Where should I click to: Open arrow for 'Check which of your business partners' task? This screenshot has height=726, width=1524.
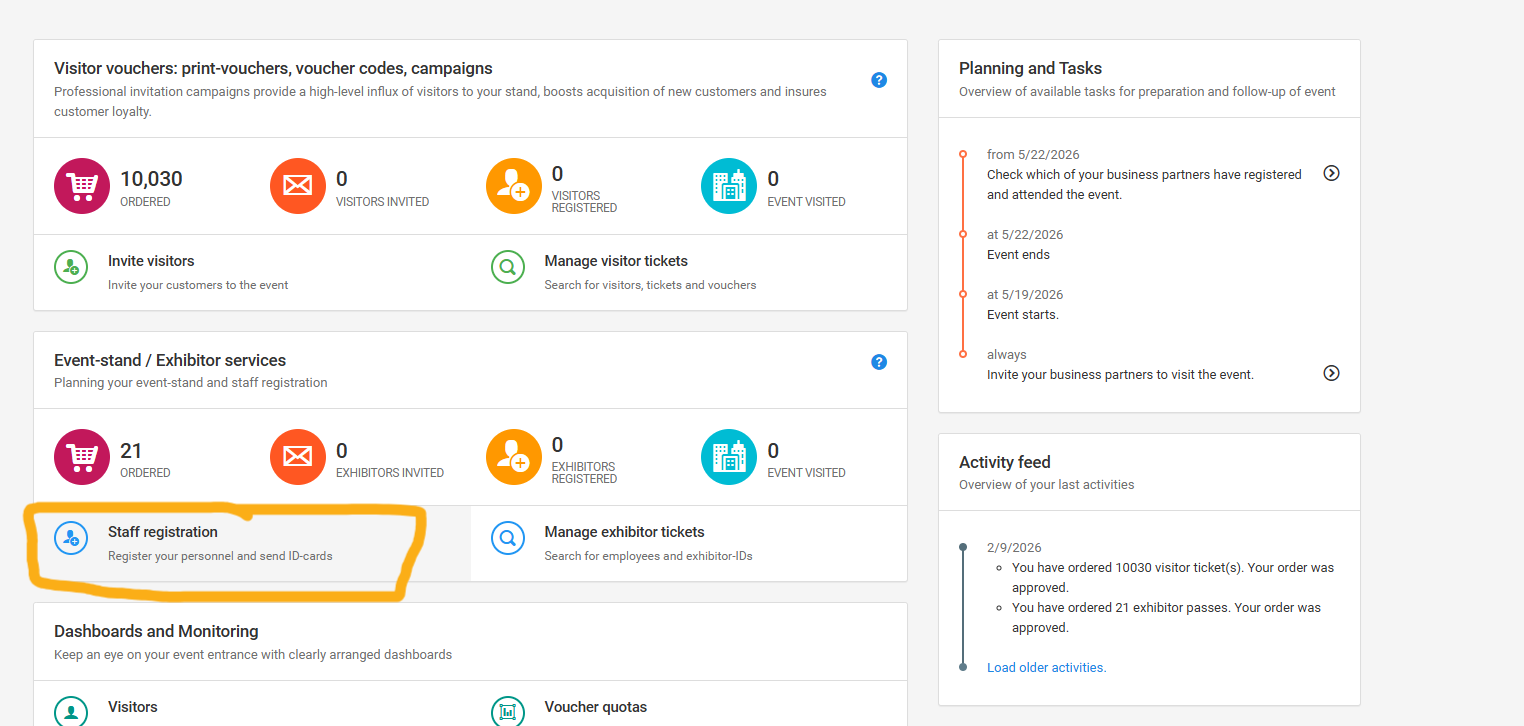tap(1331, 173)
